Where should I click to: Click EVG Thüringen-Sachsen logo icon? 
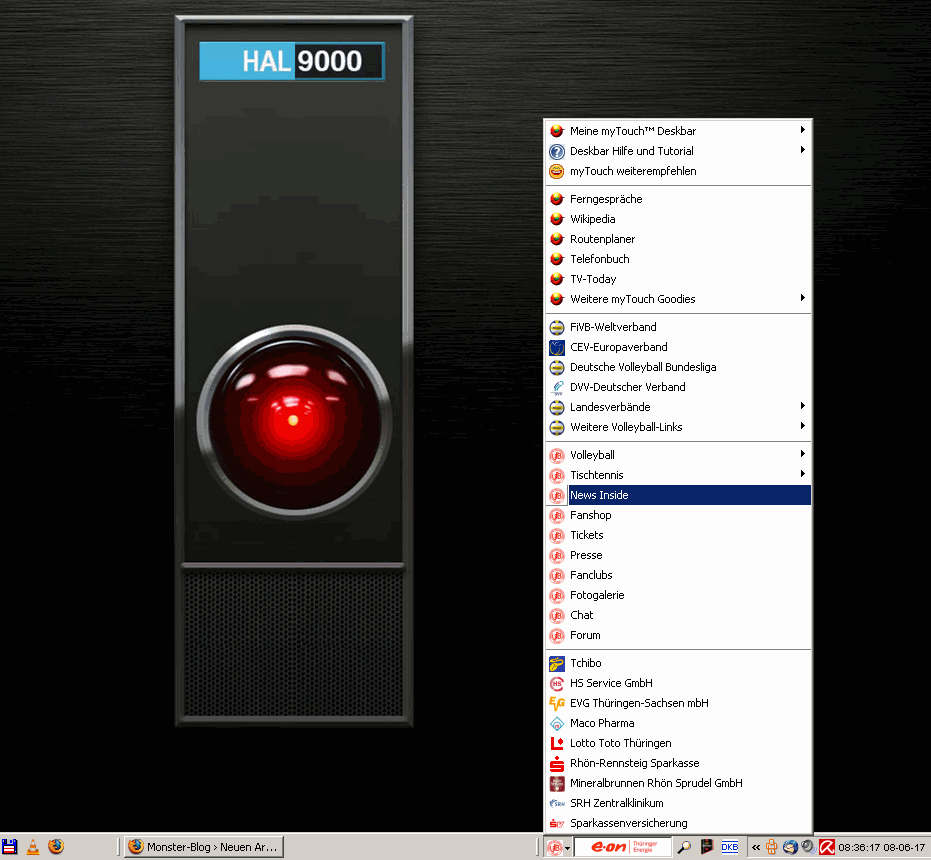pos(556,703)
